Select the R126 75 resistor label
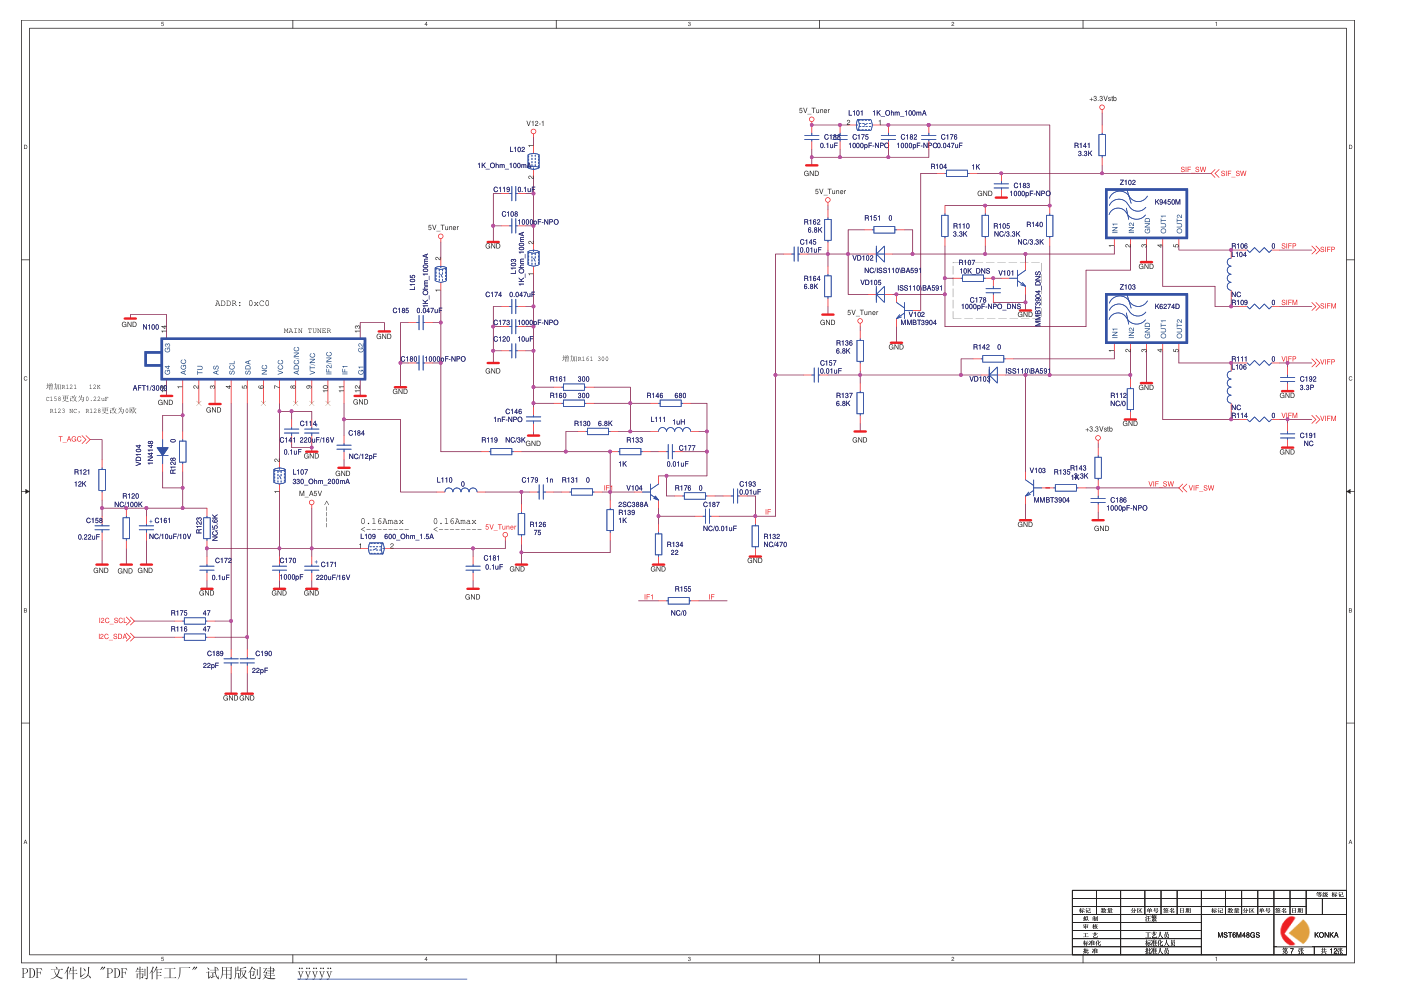This screenshot has height=993, width=1404. click(x=538, y=528)
